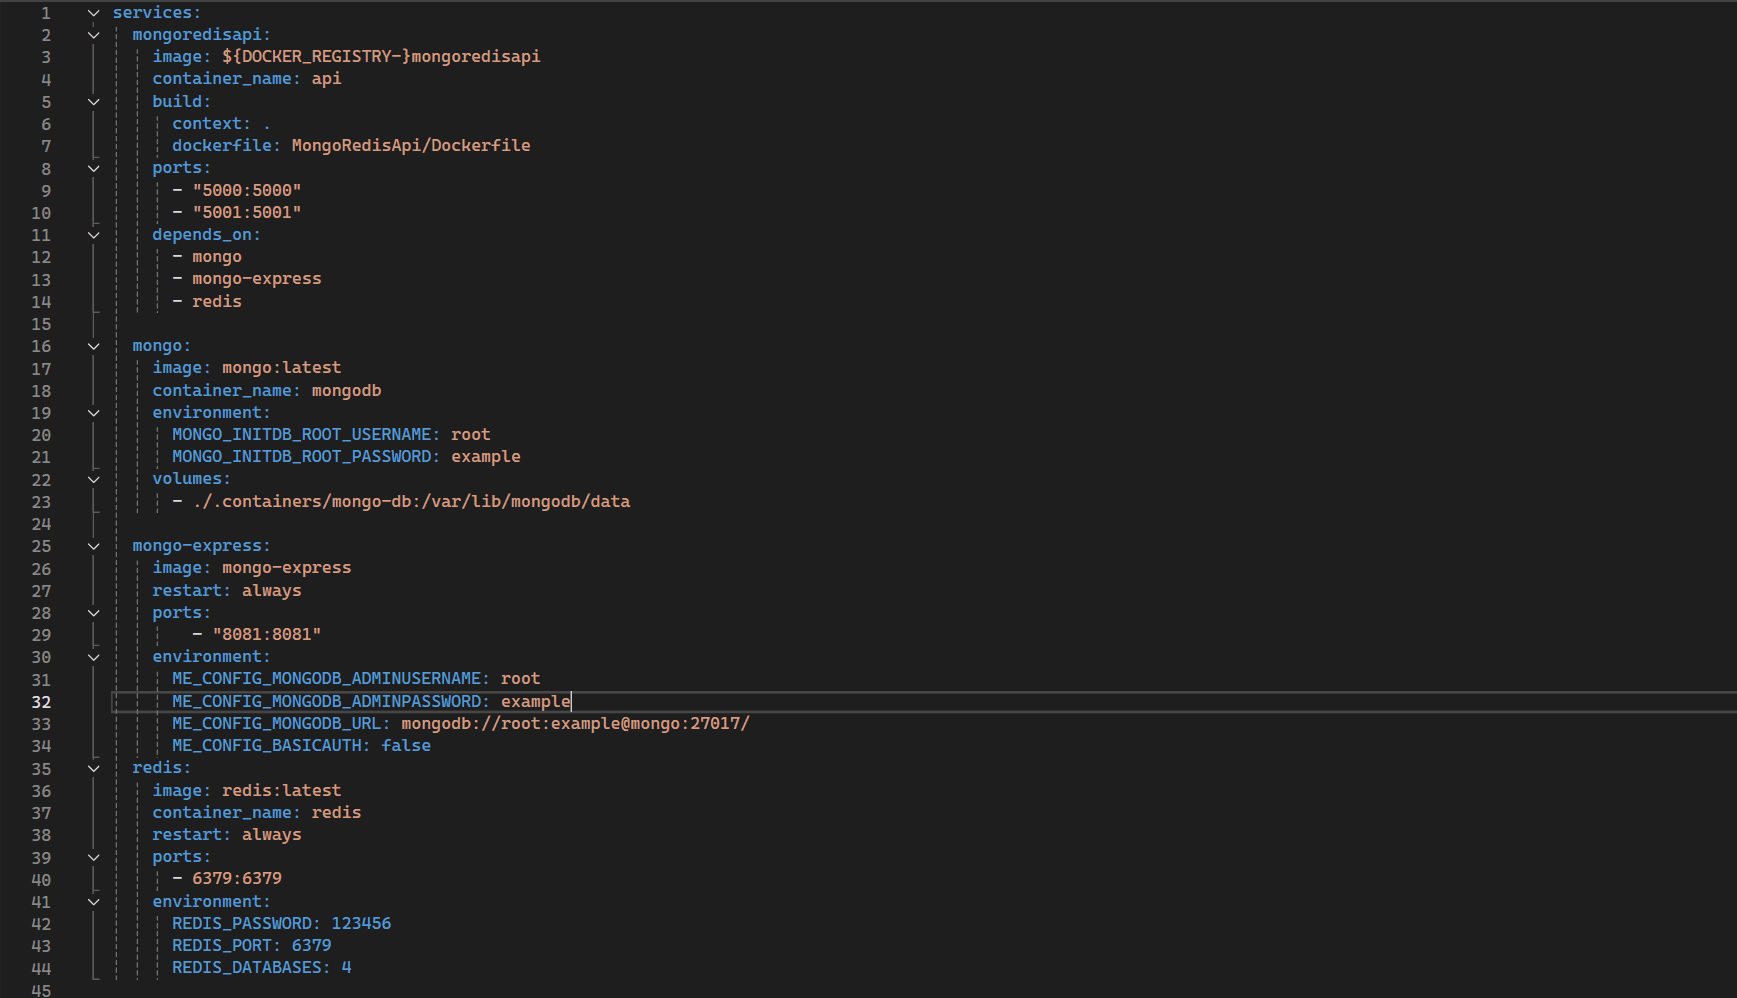Image resolution: width=1737 pixels, height=998 pixels.
Task: Click the container_name: api value
Action: [326, 78]
